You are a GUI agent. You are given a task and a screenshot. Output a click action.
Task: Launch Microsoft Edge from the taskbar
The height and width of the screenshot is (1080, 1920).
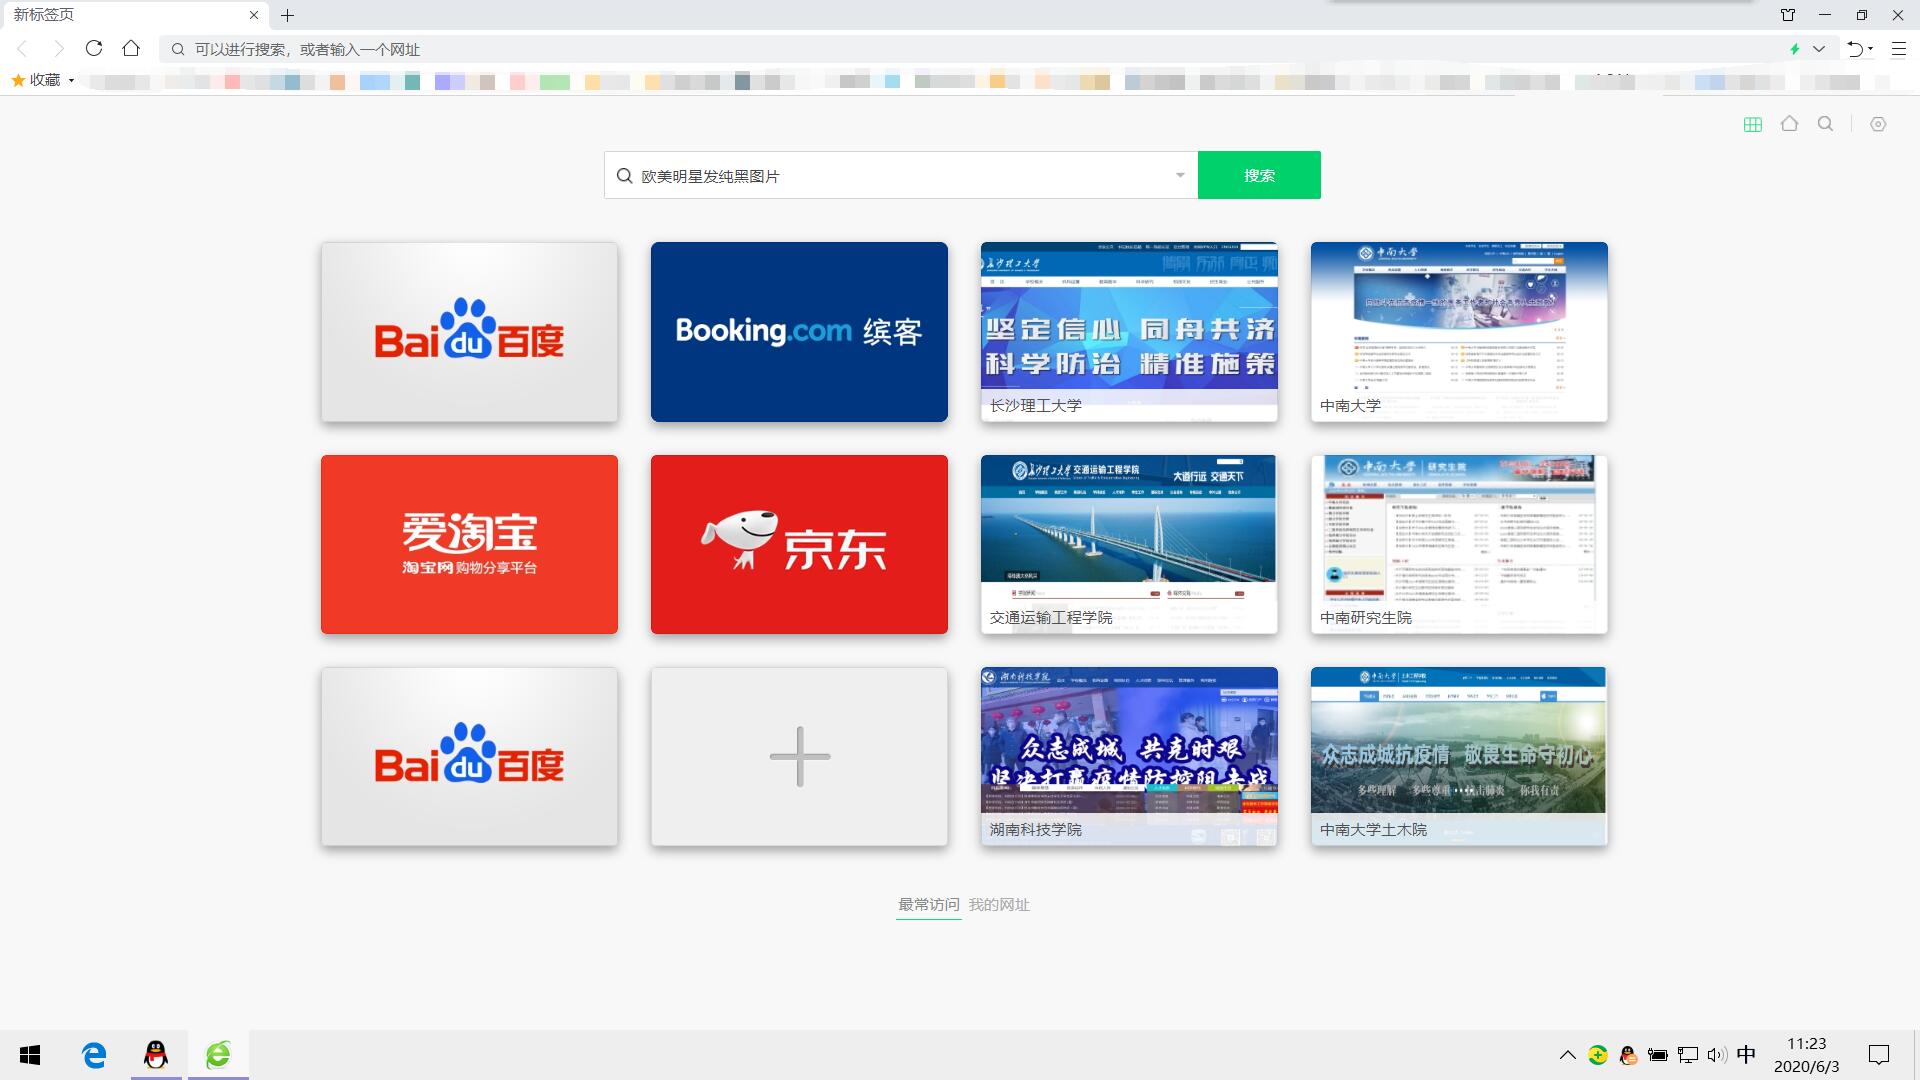click(x=94, y=1055)
